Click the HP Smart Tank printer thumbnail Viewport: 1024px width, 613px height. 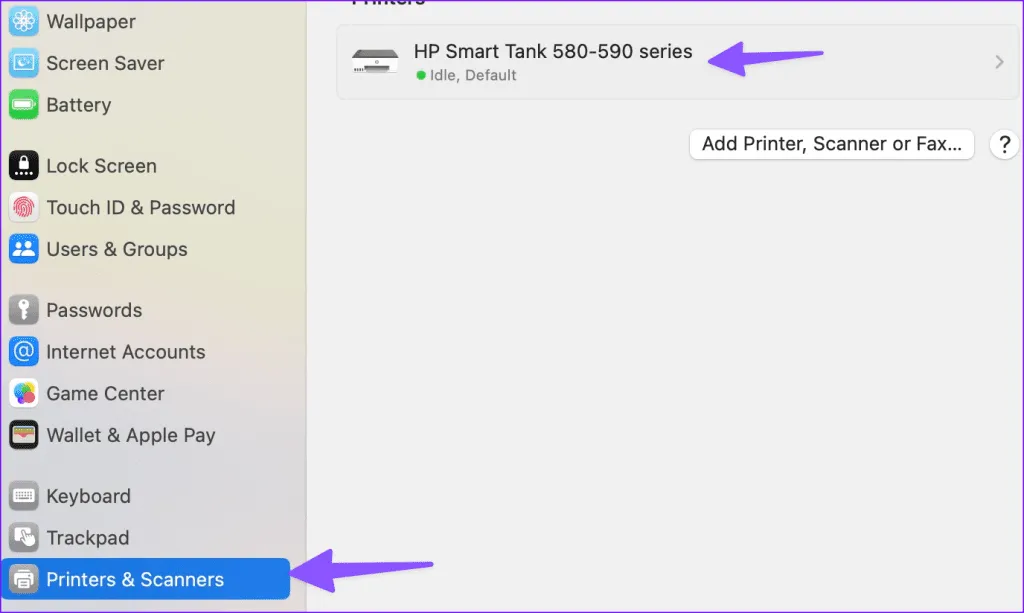[375, 62]
